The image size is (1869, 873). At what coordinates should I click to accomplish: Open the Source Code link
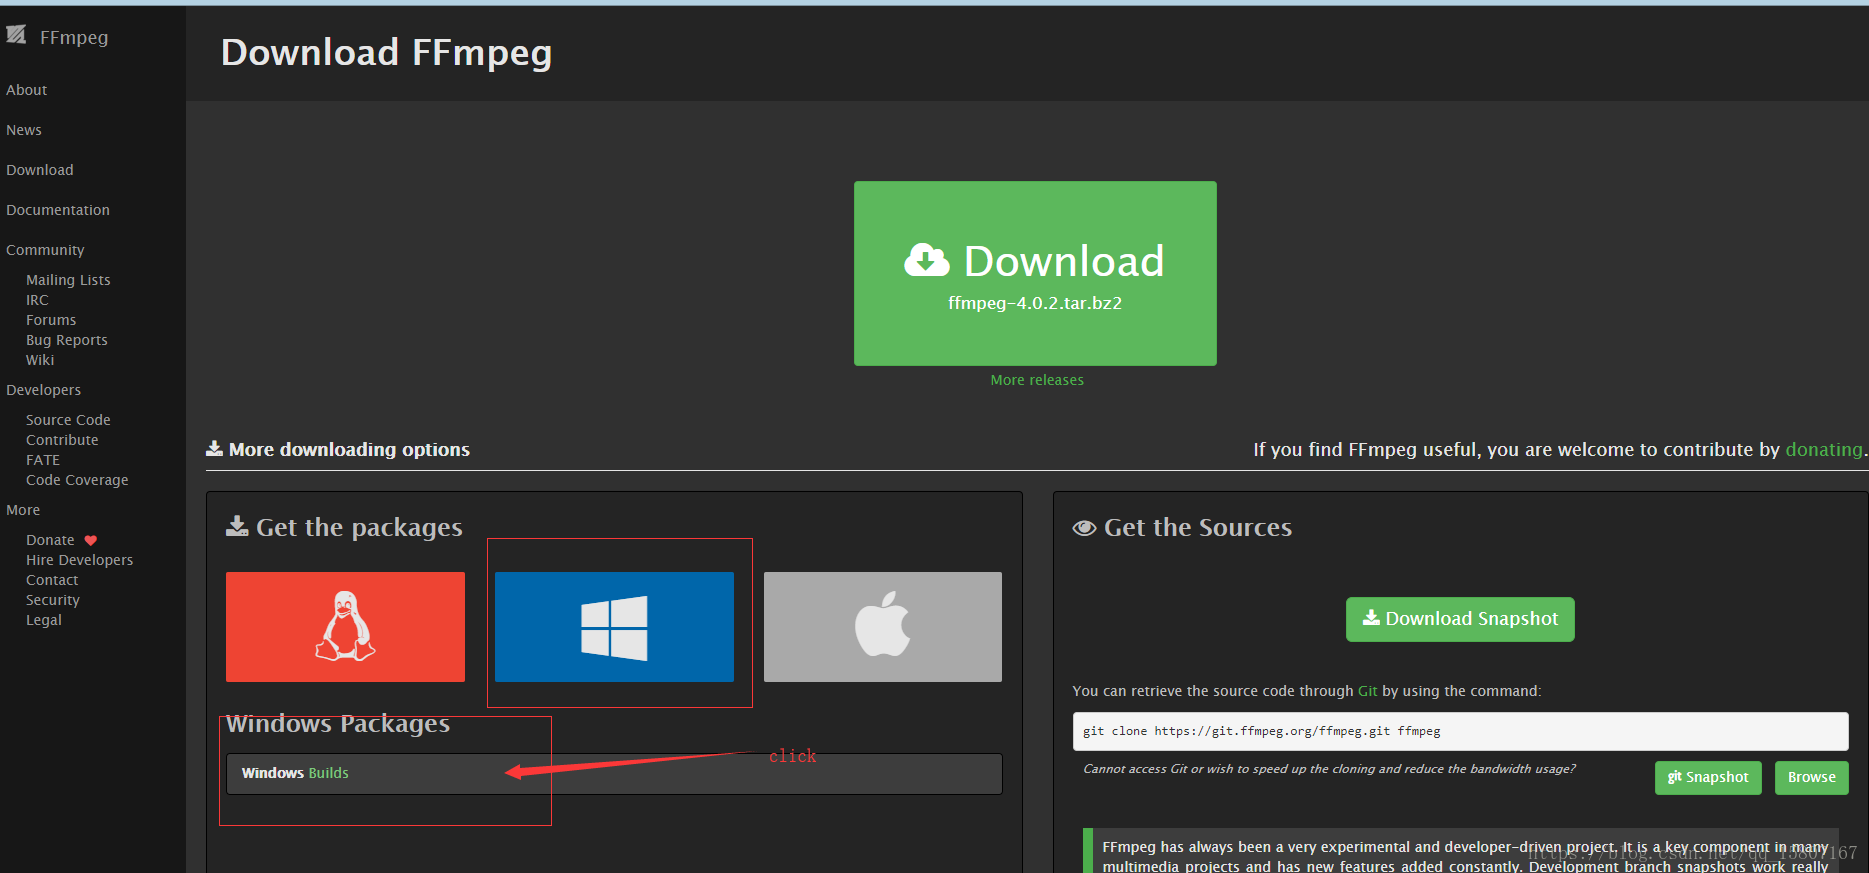click(68, 420)
